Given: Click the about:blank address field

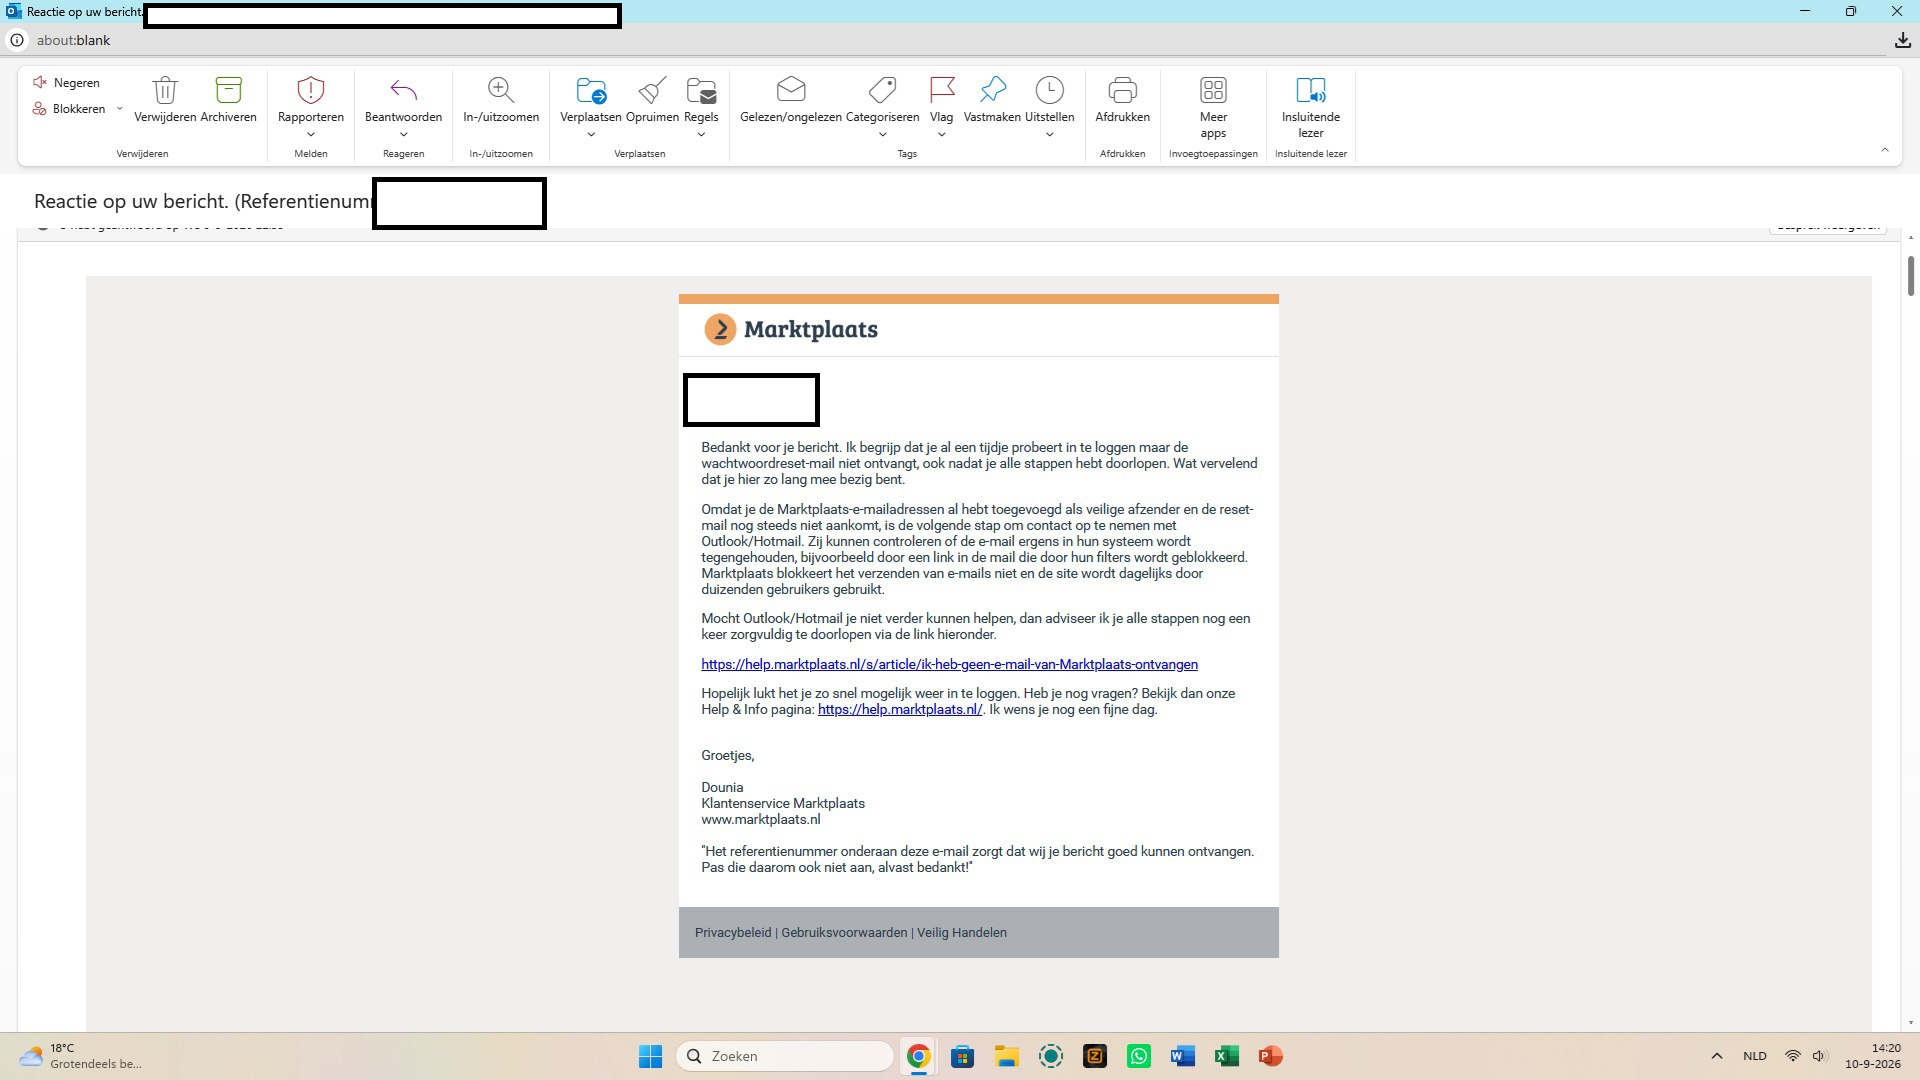Looking at the screenshot, I should tap(73, 40).
